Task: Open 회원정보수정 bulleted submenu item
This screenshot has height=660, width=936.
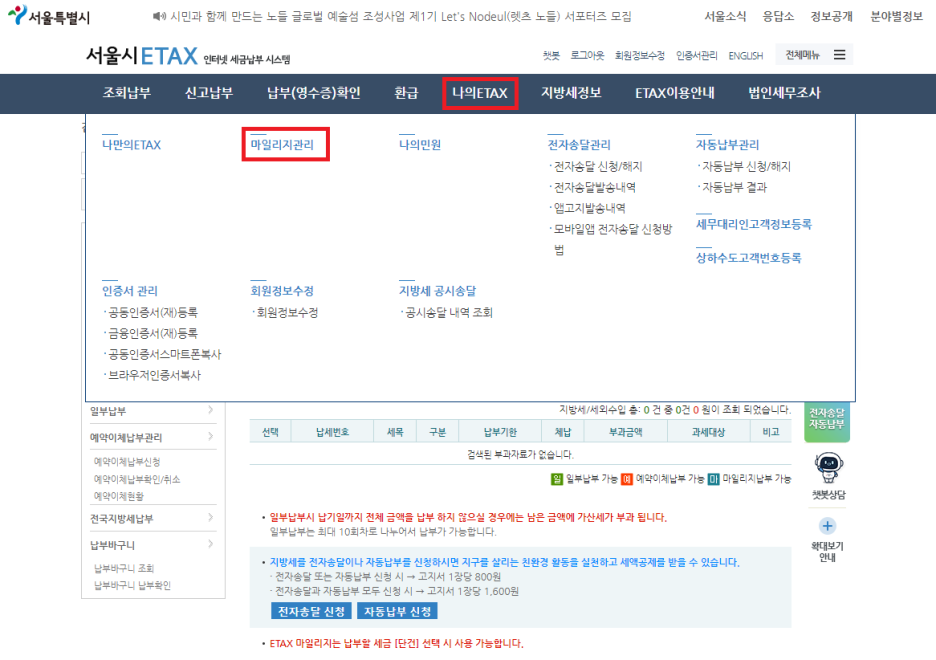Action: point(285,312)
